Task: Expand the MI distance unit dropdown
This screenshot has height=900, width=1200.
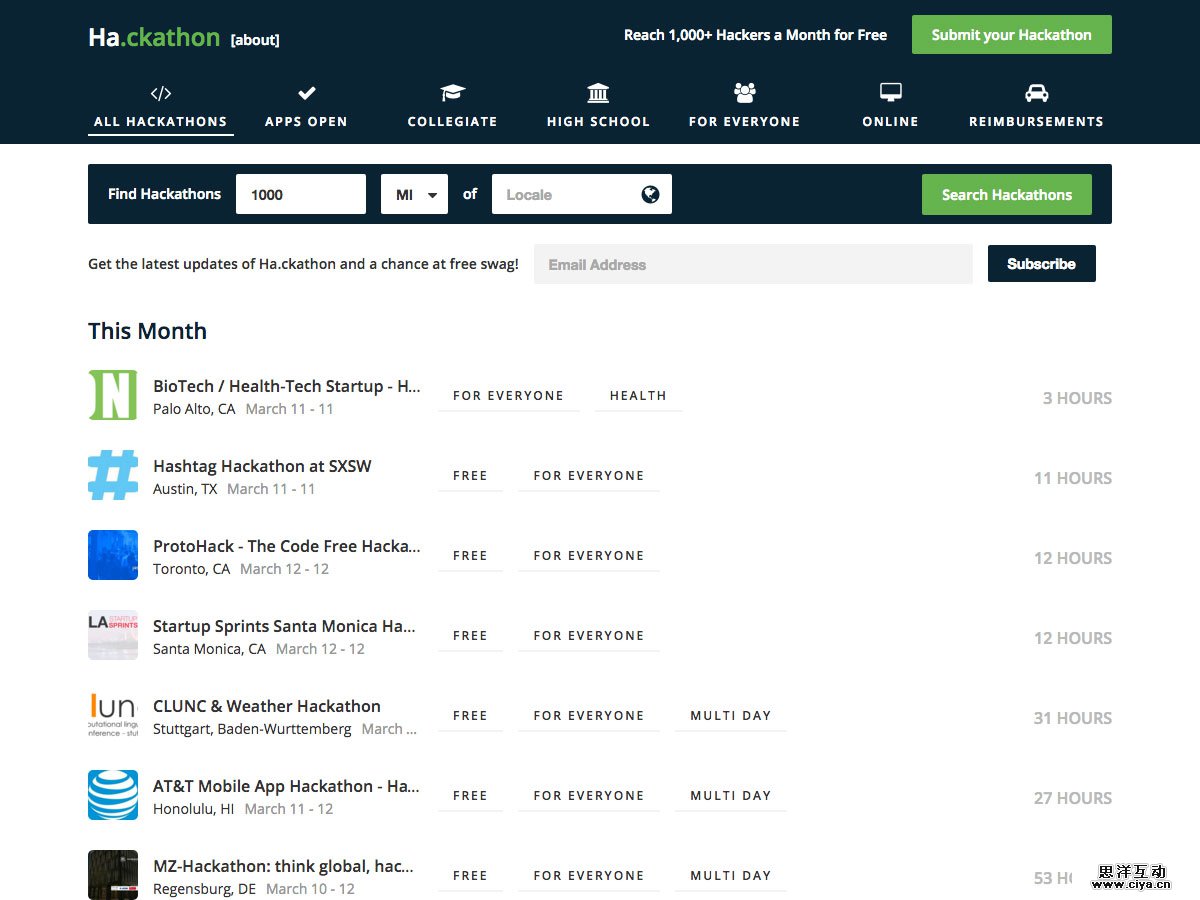Action: coord(414,194)
